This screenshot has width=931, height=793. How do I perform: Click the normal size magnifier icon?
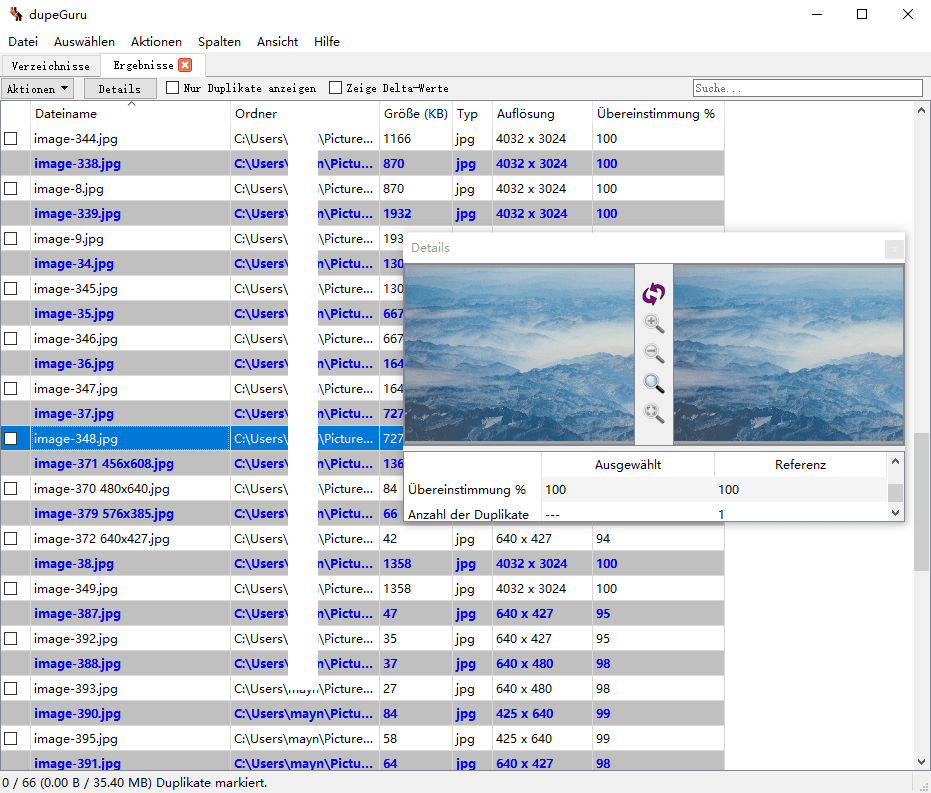(x=653, y=383)
